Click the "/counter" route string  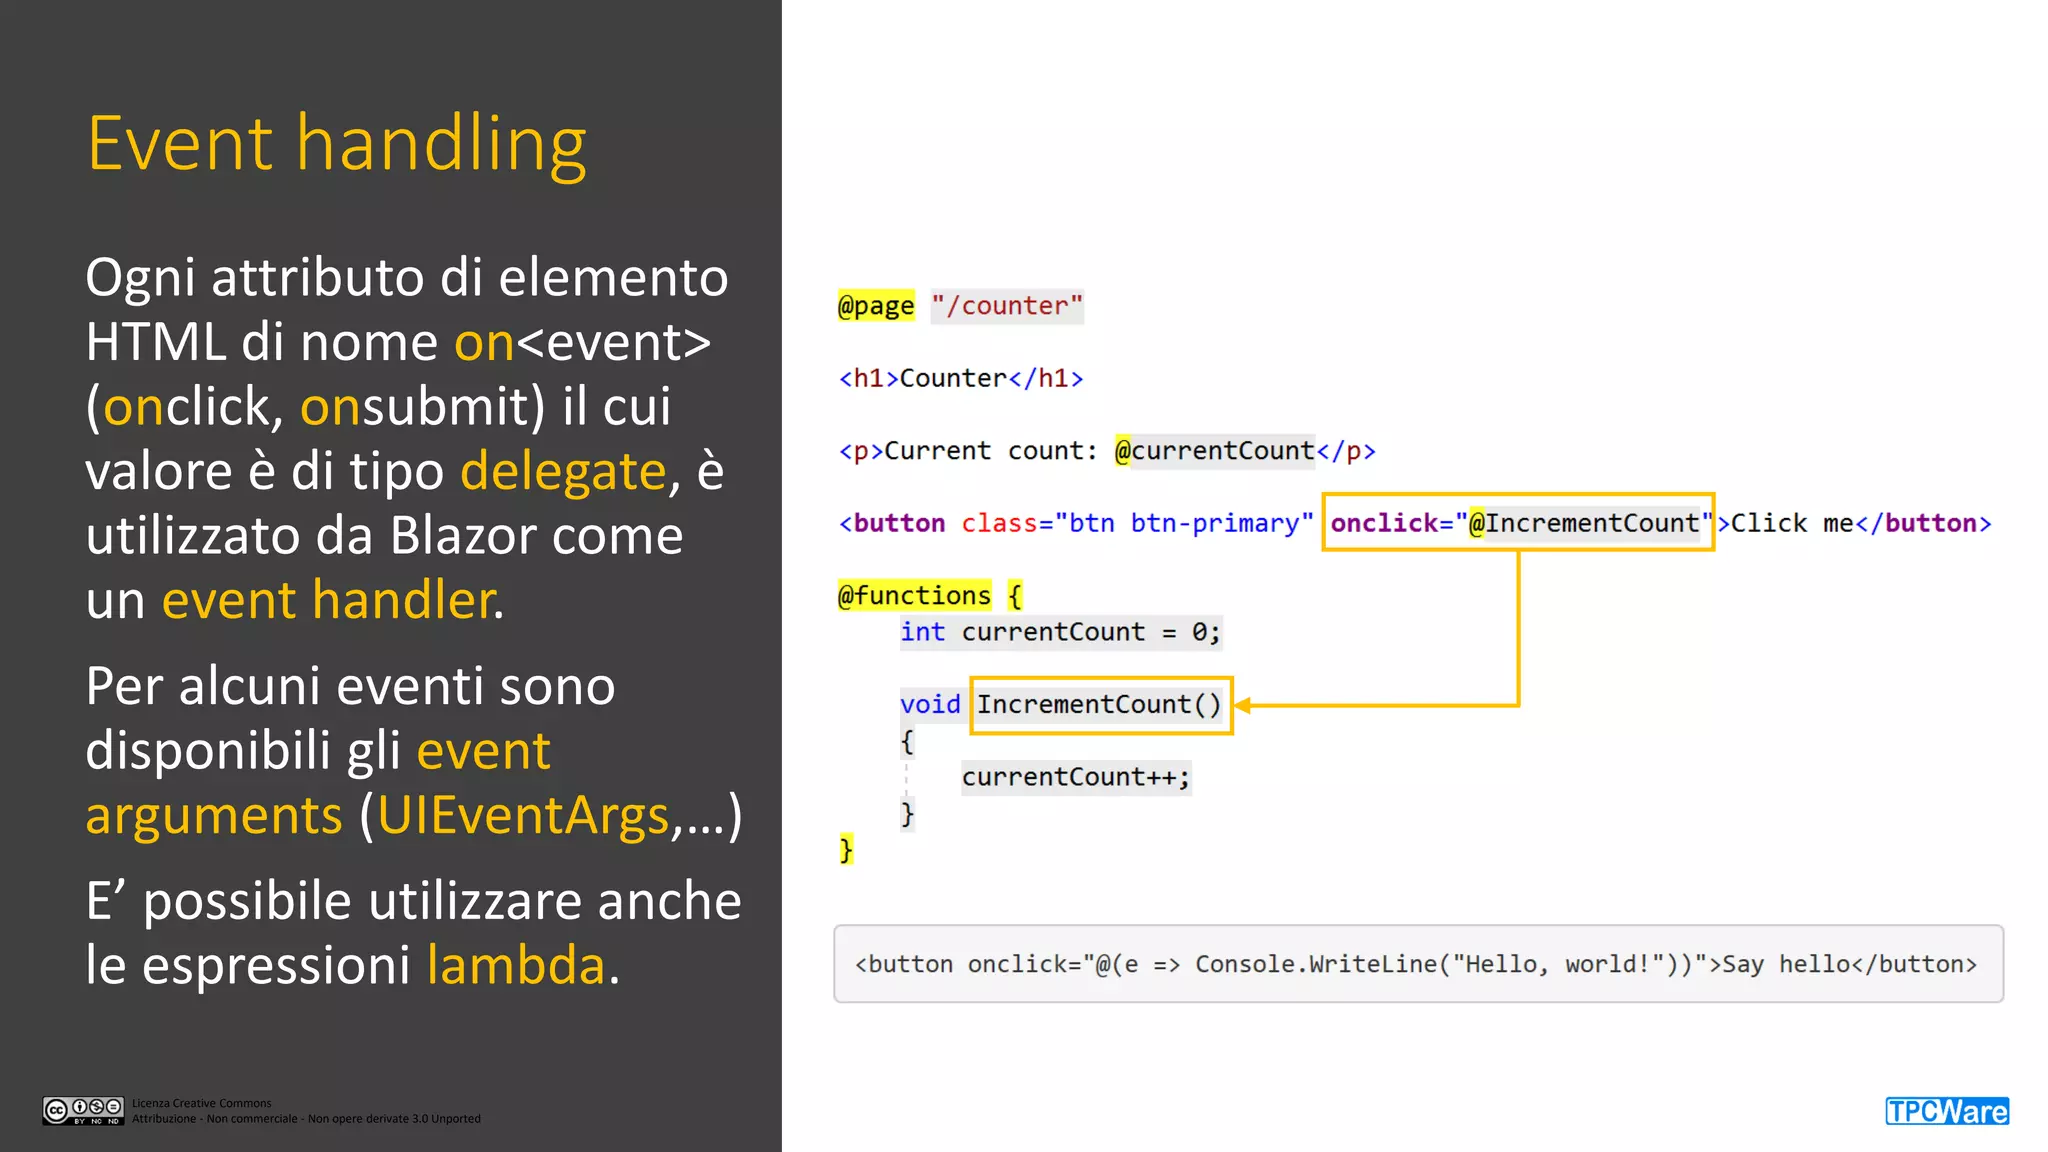click(x=1006, y=305)
